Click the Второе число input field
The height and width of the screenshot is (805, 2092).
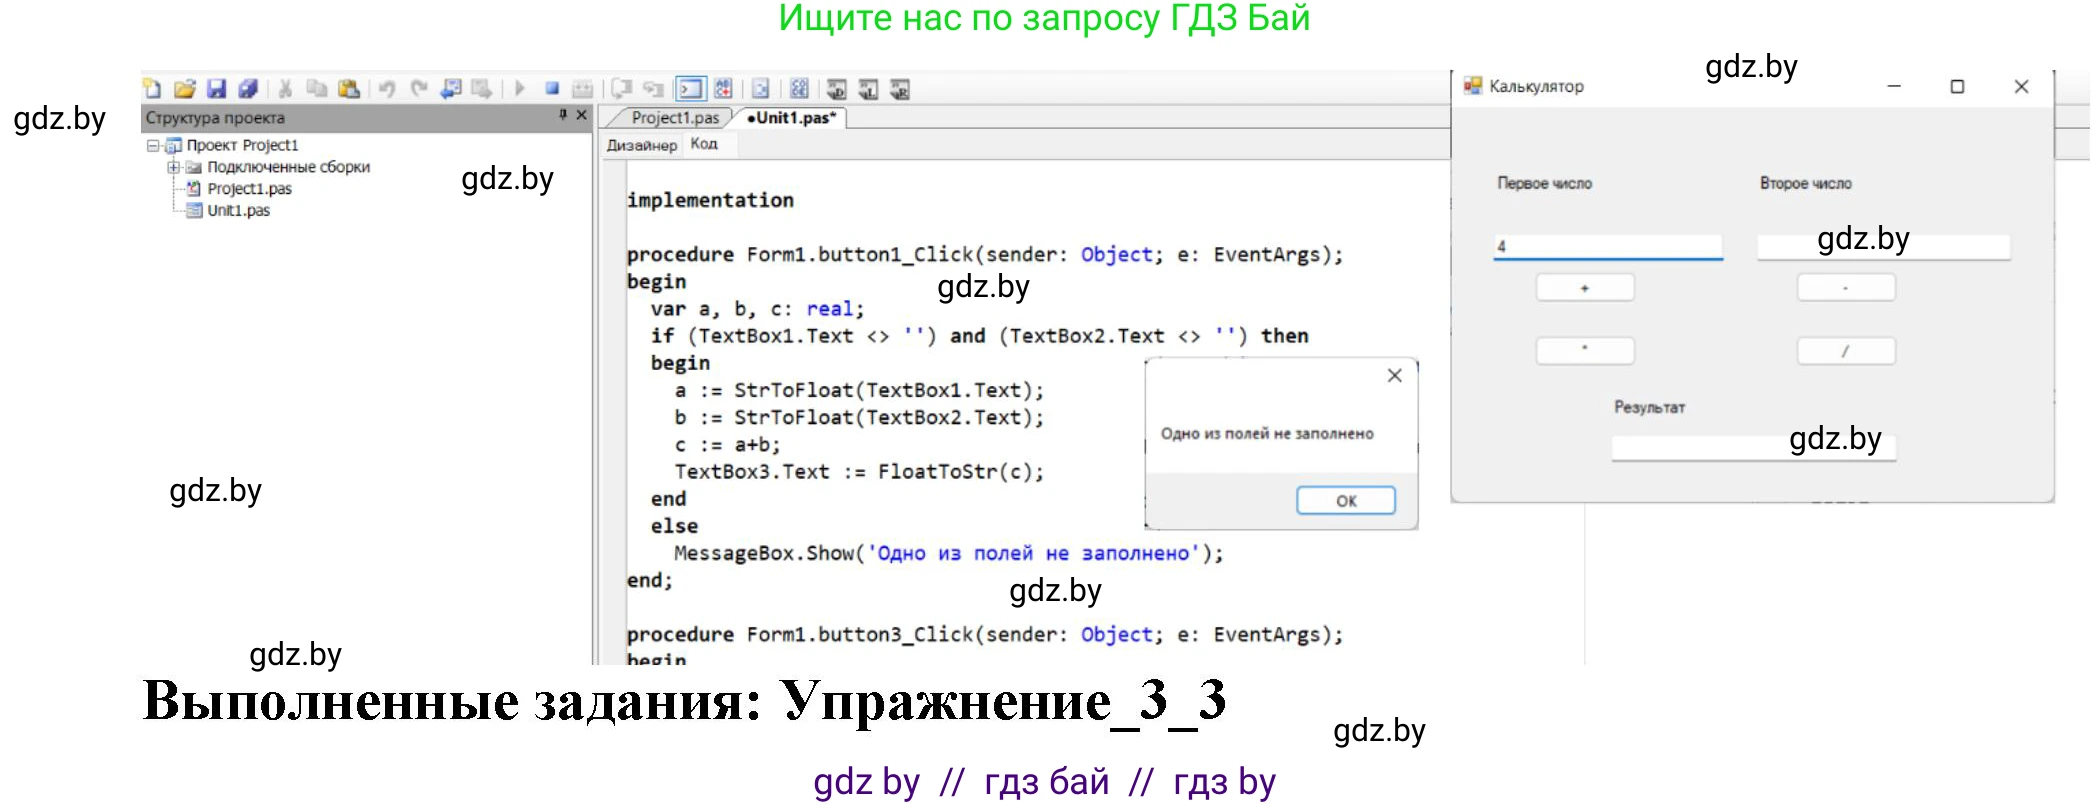click(x=1883, y=247)
